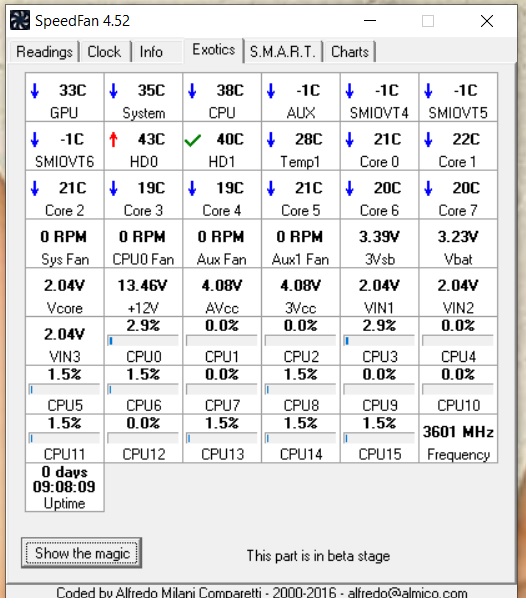Minimize the SpeedFan window
The image size is (526, 604).
click(x=370, y=21)
